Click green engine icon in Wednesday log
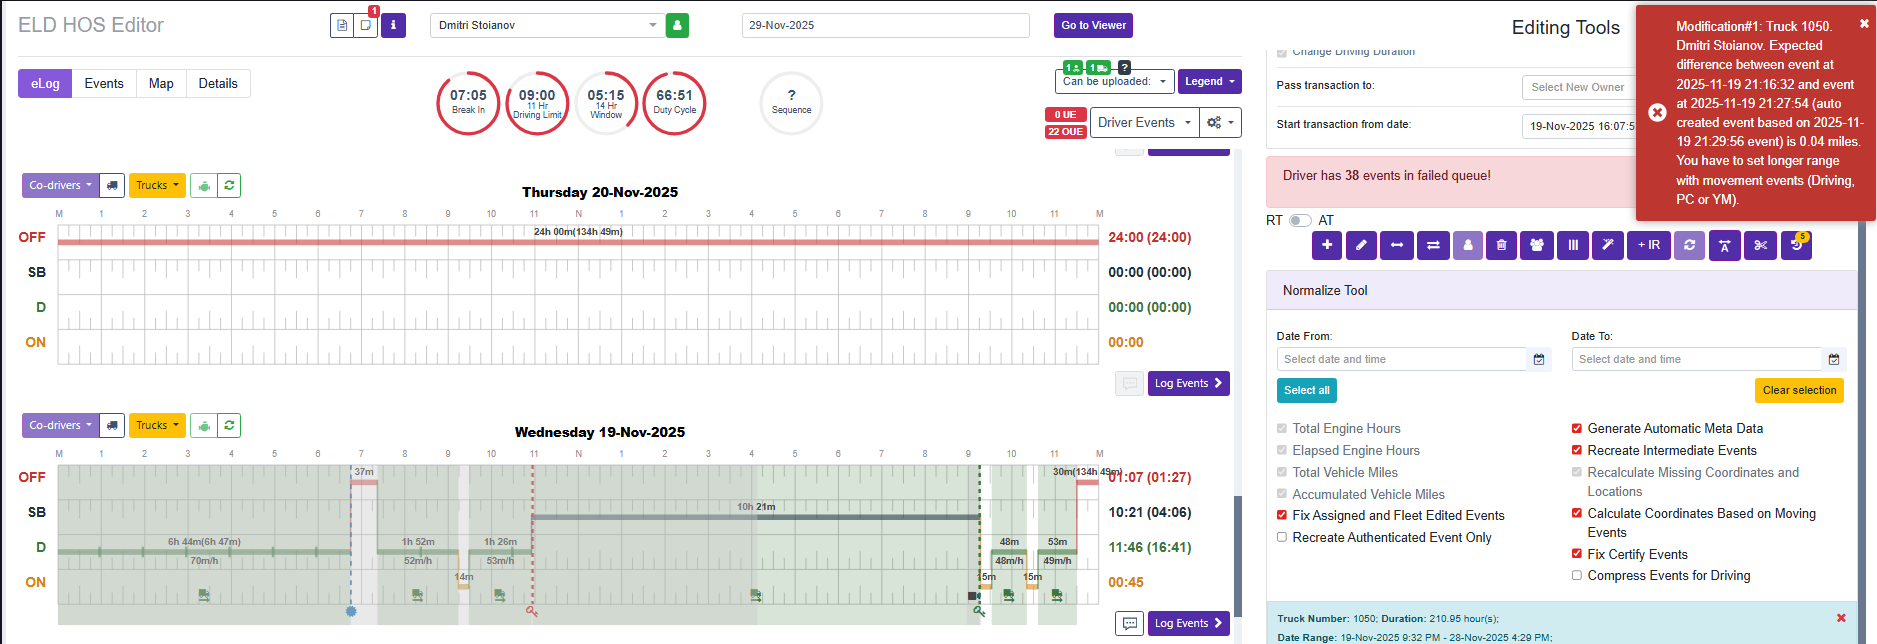Image resolution: width=1877 pixels, height=644 pixels. point(204,425)
